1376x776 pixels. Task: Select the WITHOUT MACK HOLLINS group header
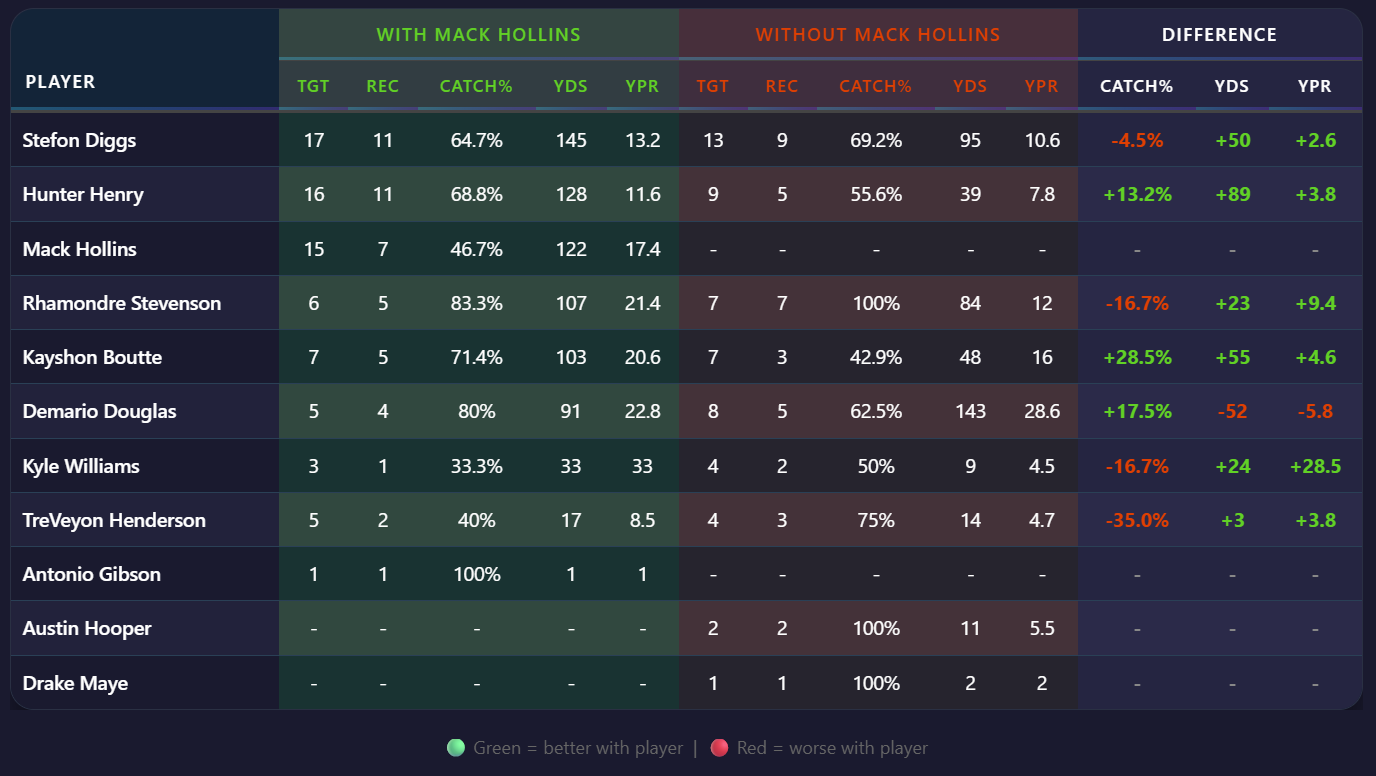point(877,35)
